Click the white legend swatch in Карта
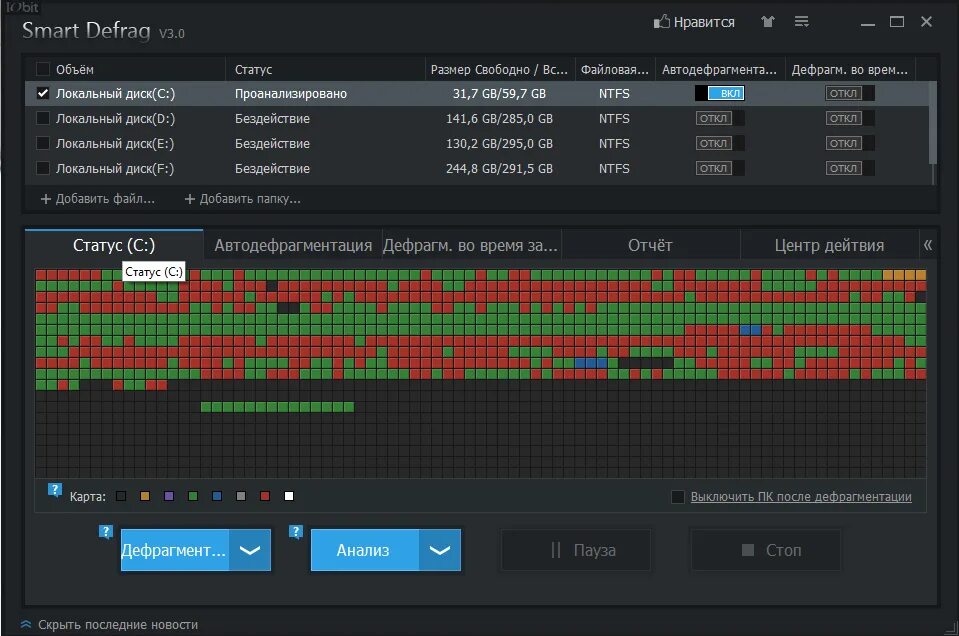 (x=289, y=496)
